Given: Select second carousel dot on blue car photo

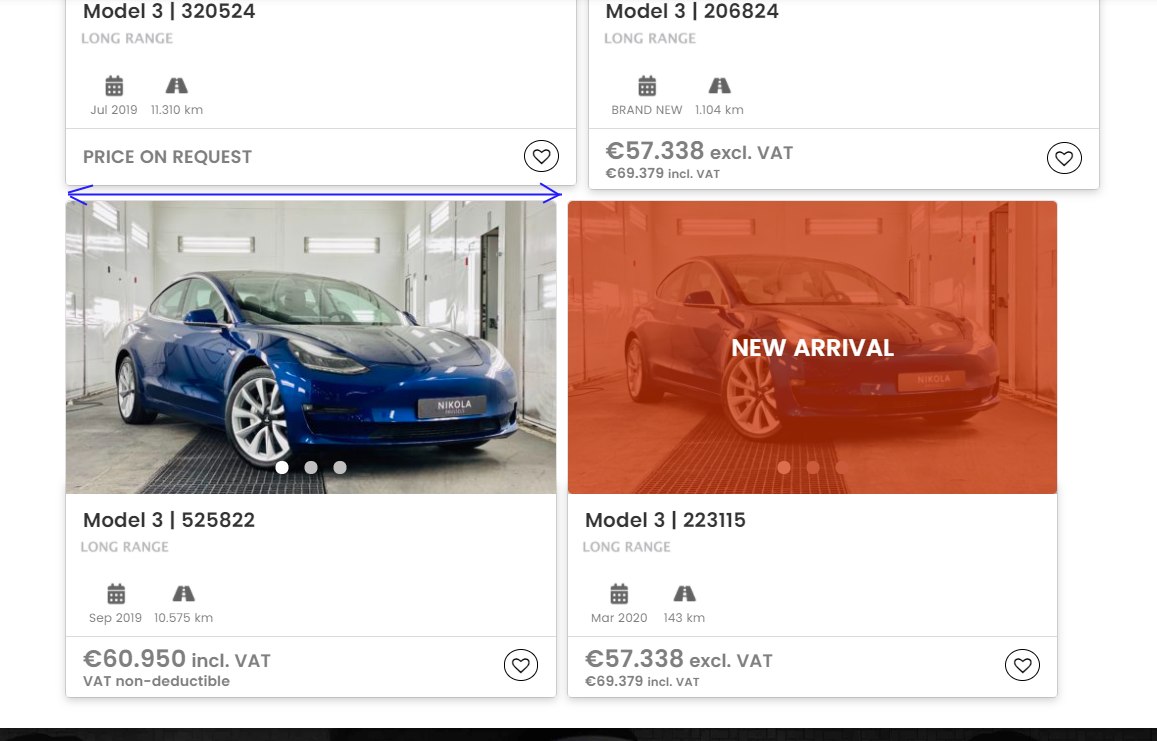Looking at the screenshot, I should (311, 467).
